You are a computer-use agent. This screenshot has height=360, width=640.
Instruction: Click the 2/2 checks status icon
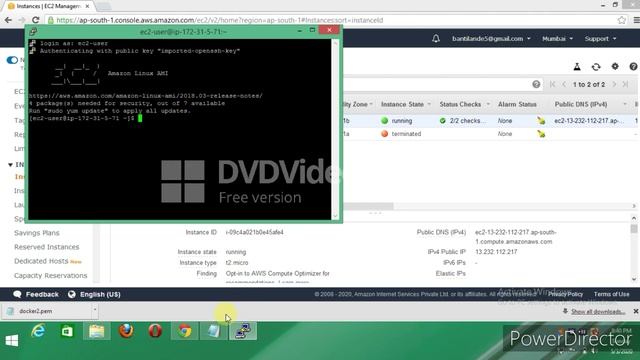click(442, 120)
